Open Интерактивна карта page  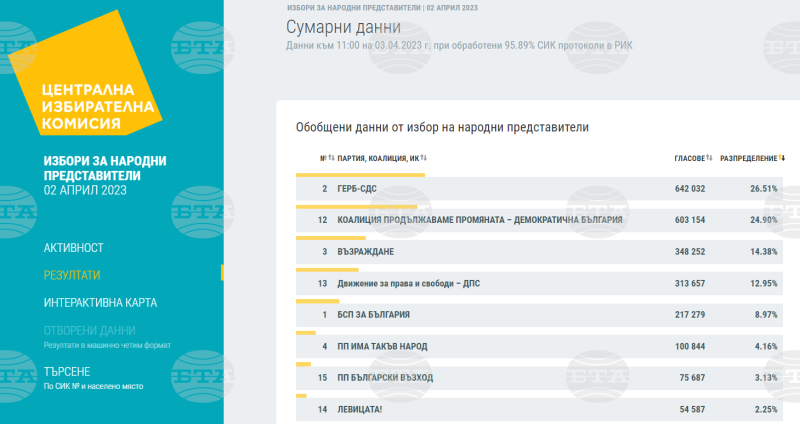pos(100,302)
